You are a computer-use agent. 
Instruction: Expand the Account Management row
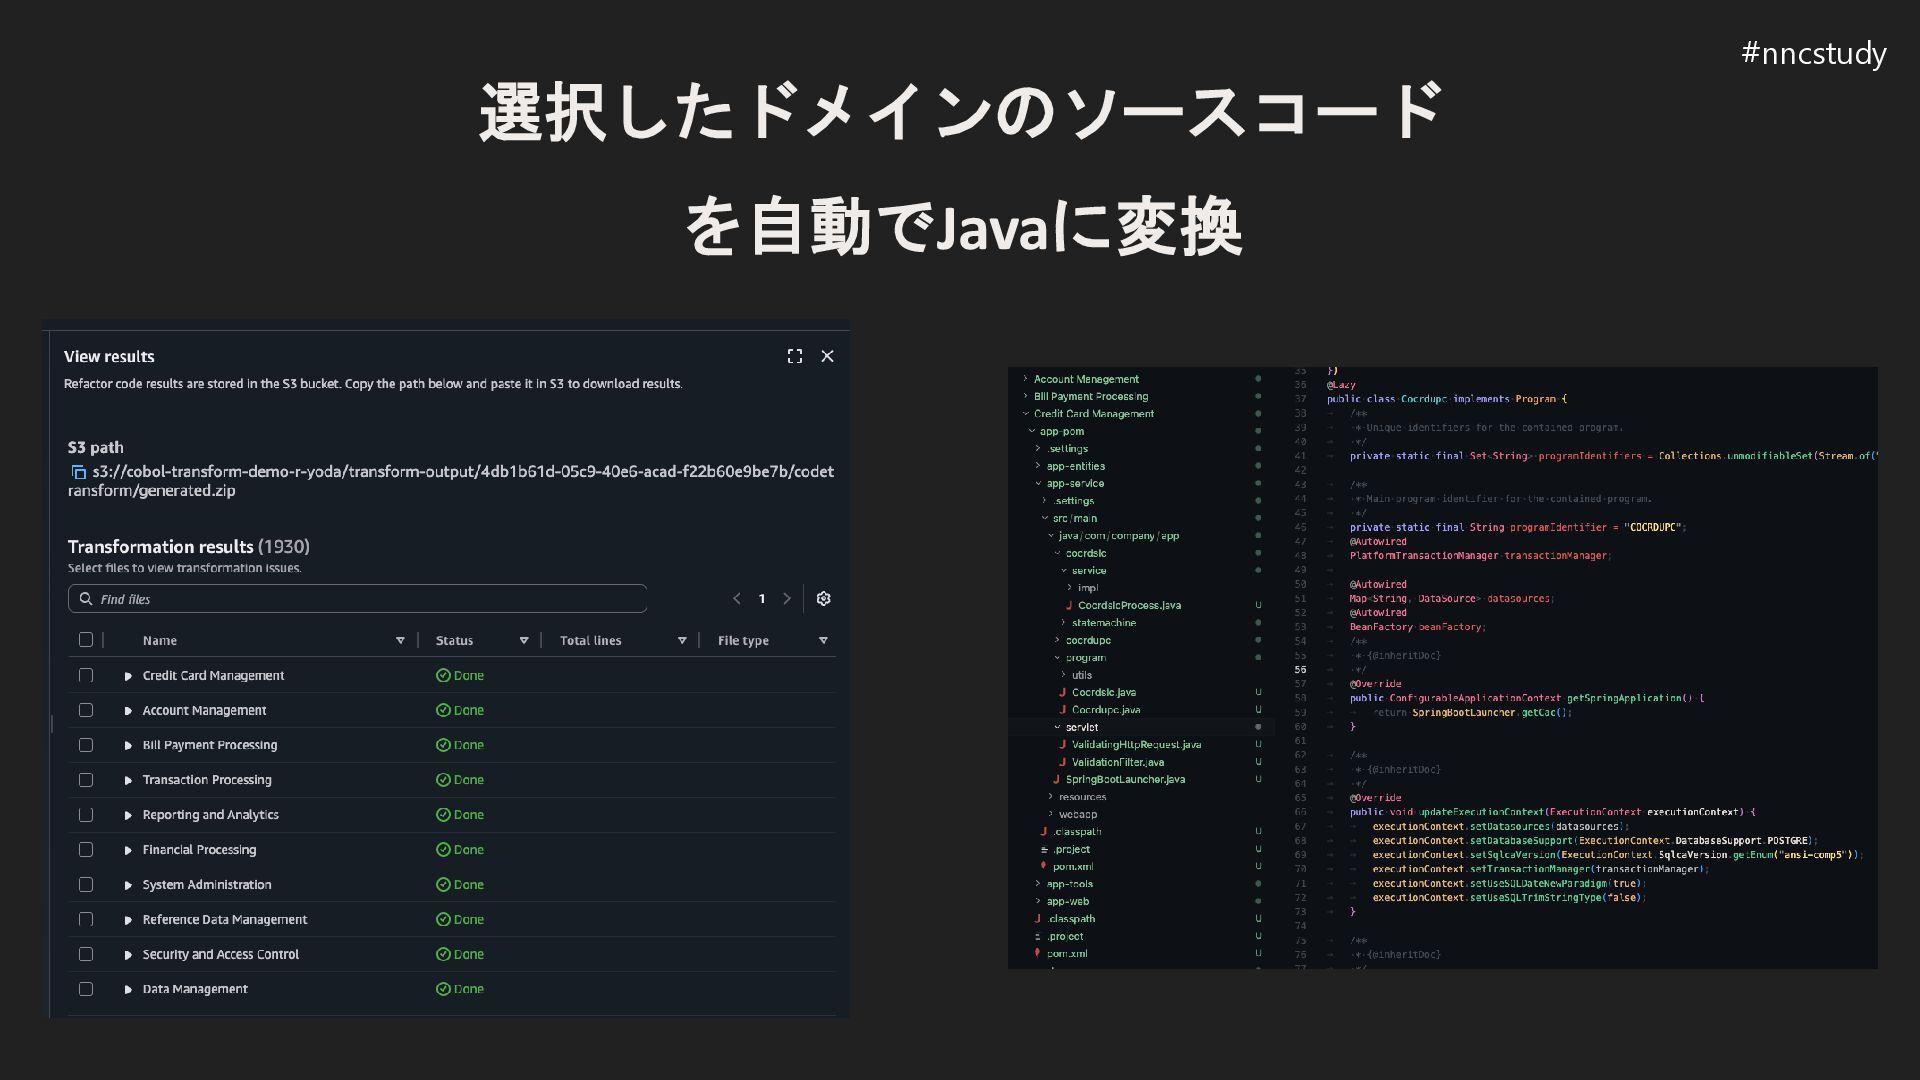tap(128, 711)
